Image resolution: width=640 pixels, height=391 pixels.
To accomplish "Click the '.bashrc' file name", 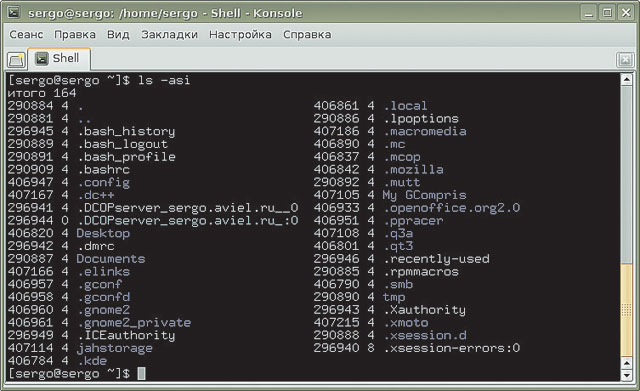I will 103,169.
